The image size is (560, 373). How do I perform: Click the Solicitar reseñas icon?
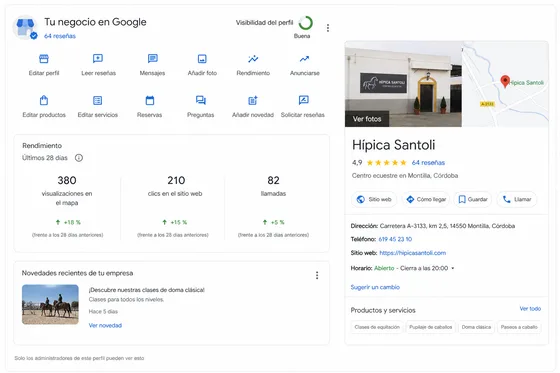tap(304, 100)
